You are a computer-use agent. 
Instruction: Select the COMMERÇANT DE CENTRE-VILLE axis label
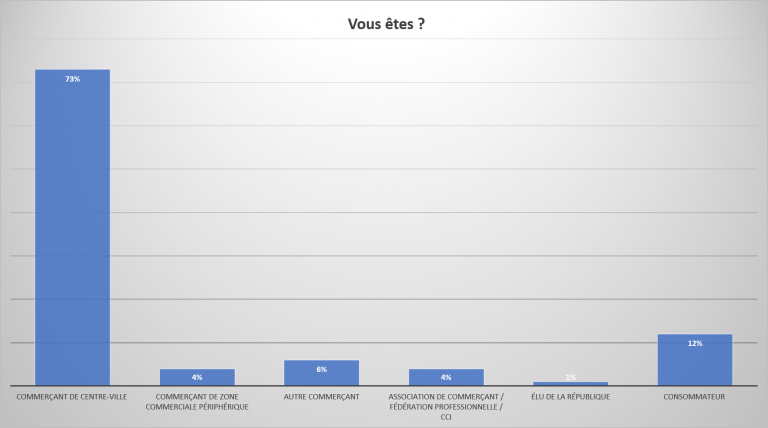click(72, 397)
